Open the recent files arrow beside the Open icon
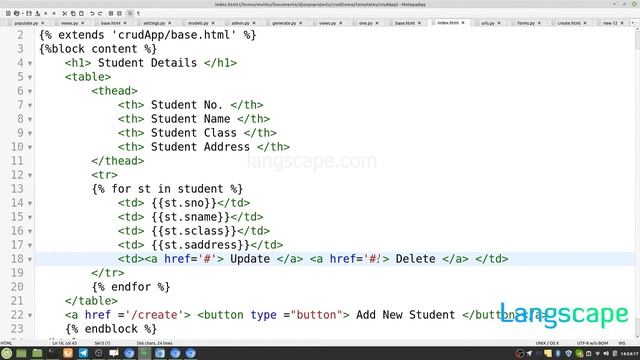The height and width of the screenshot is (360, 640). (22, 13)
